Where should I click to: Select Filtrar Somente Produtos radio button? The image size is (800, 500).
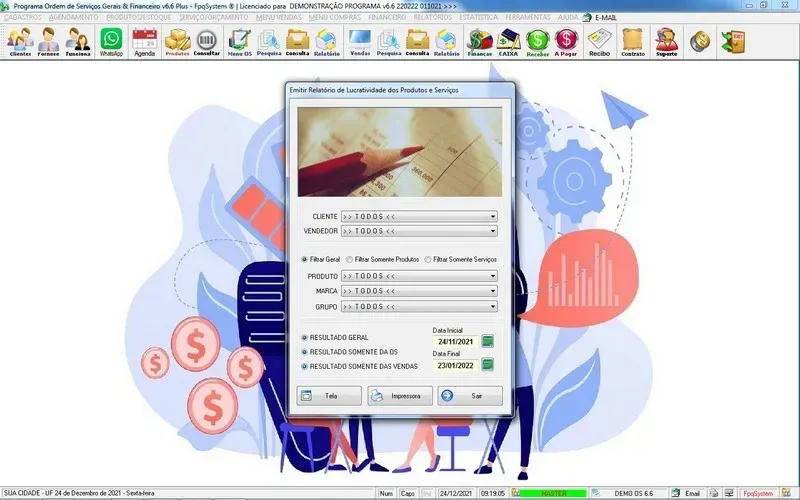click(x=349, y=259)
